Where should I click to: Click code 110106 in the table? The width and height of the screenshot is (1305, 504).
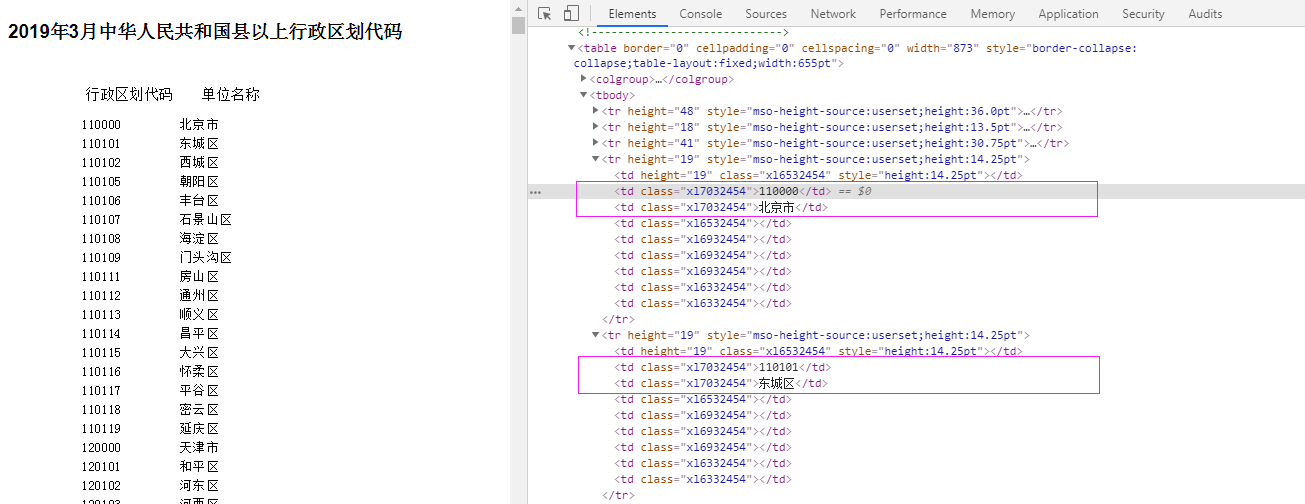101,201
